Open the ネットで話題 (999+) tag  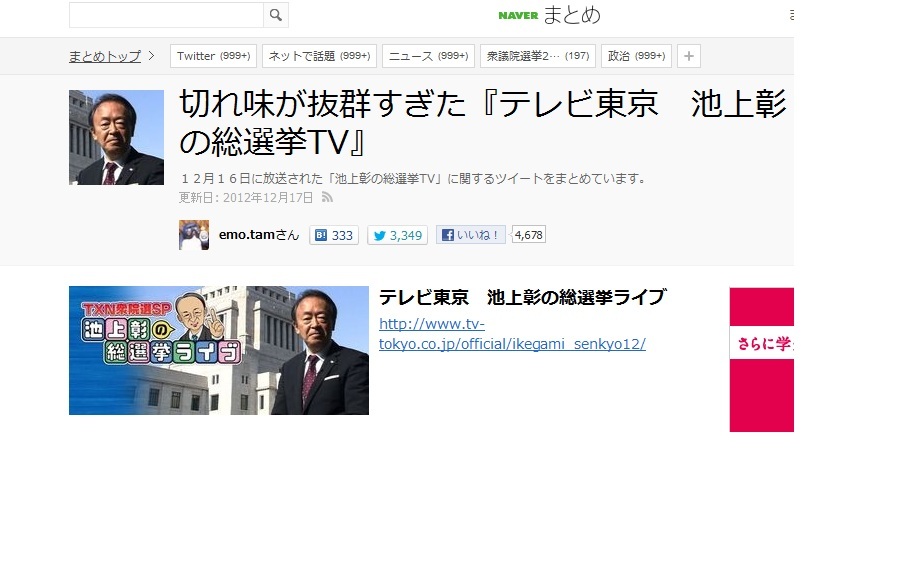(x=319, y=56)
